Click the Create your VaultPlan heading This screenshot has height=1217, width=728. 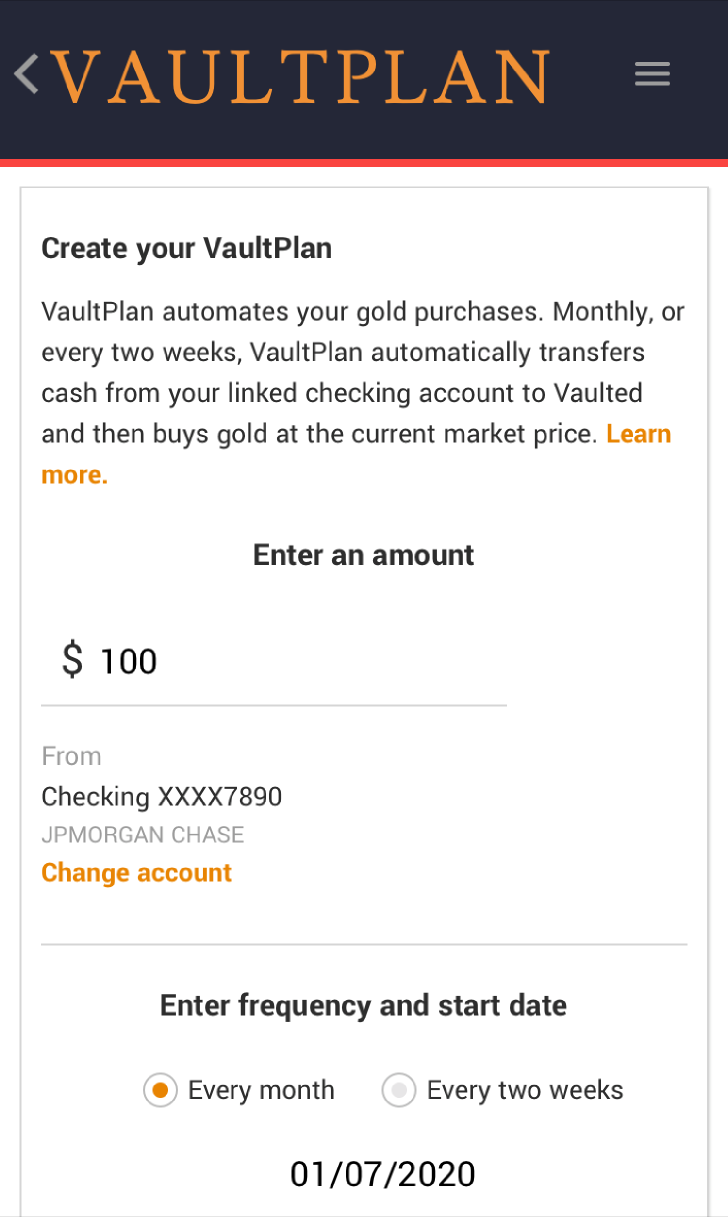click(x=186, y=248)
